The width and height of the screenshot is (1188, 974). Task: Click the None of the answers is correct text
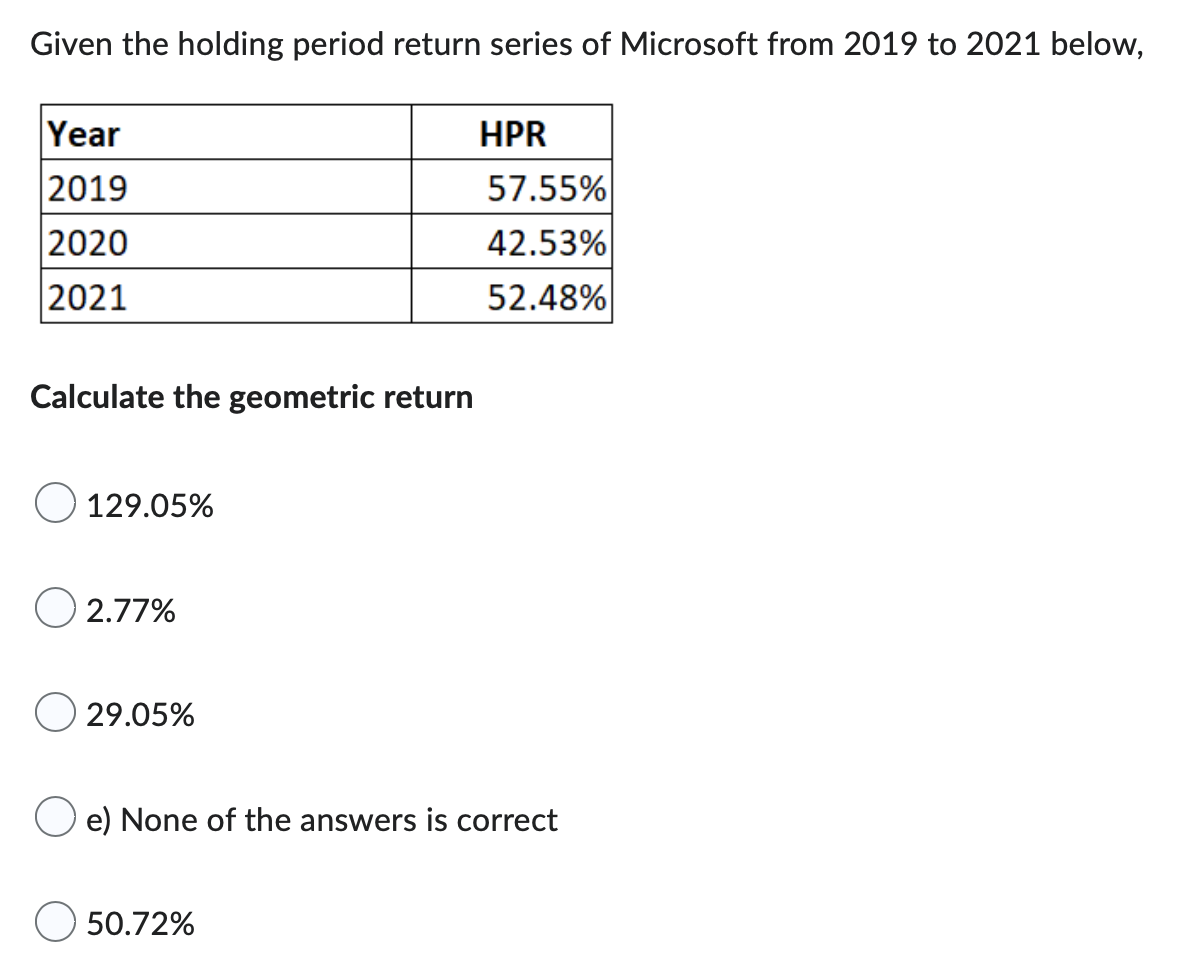322,820
